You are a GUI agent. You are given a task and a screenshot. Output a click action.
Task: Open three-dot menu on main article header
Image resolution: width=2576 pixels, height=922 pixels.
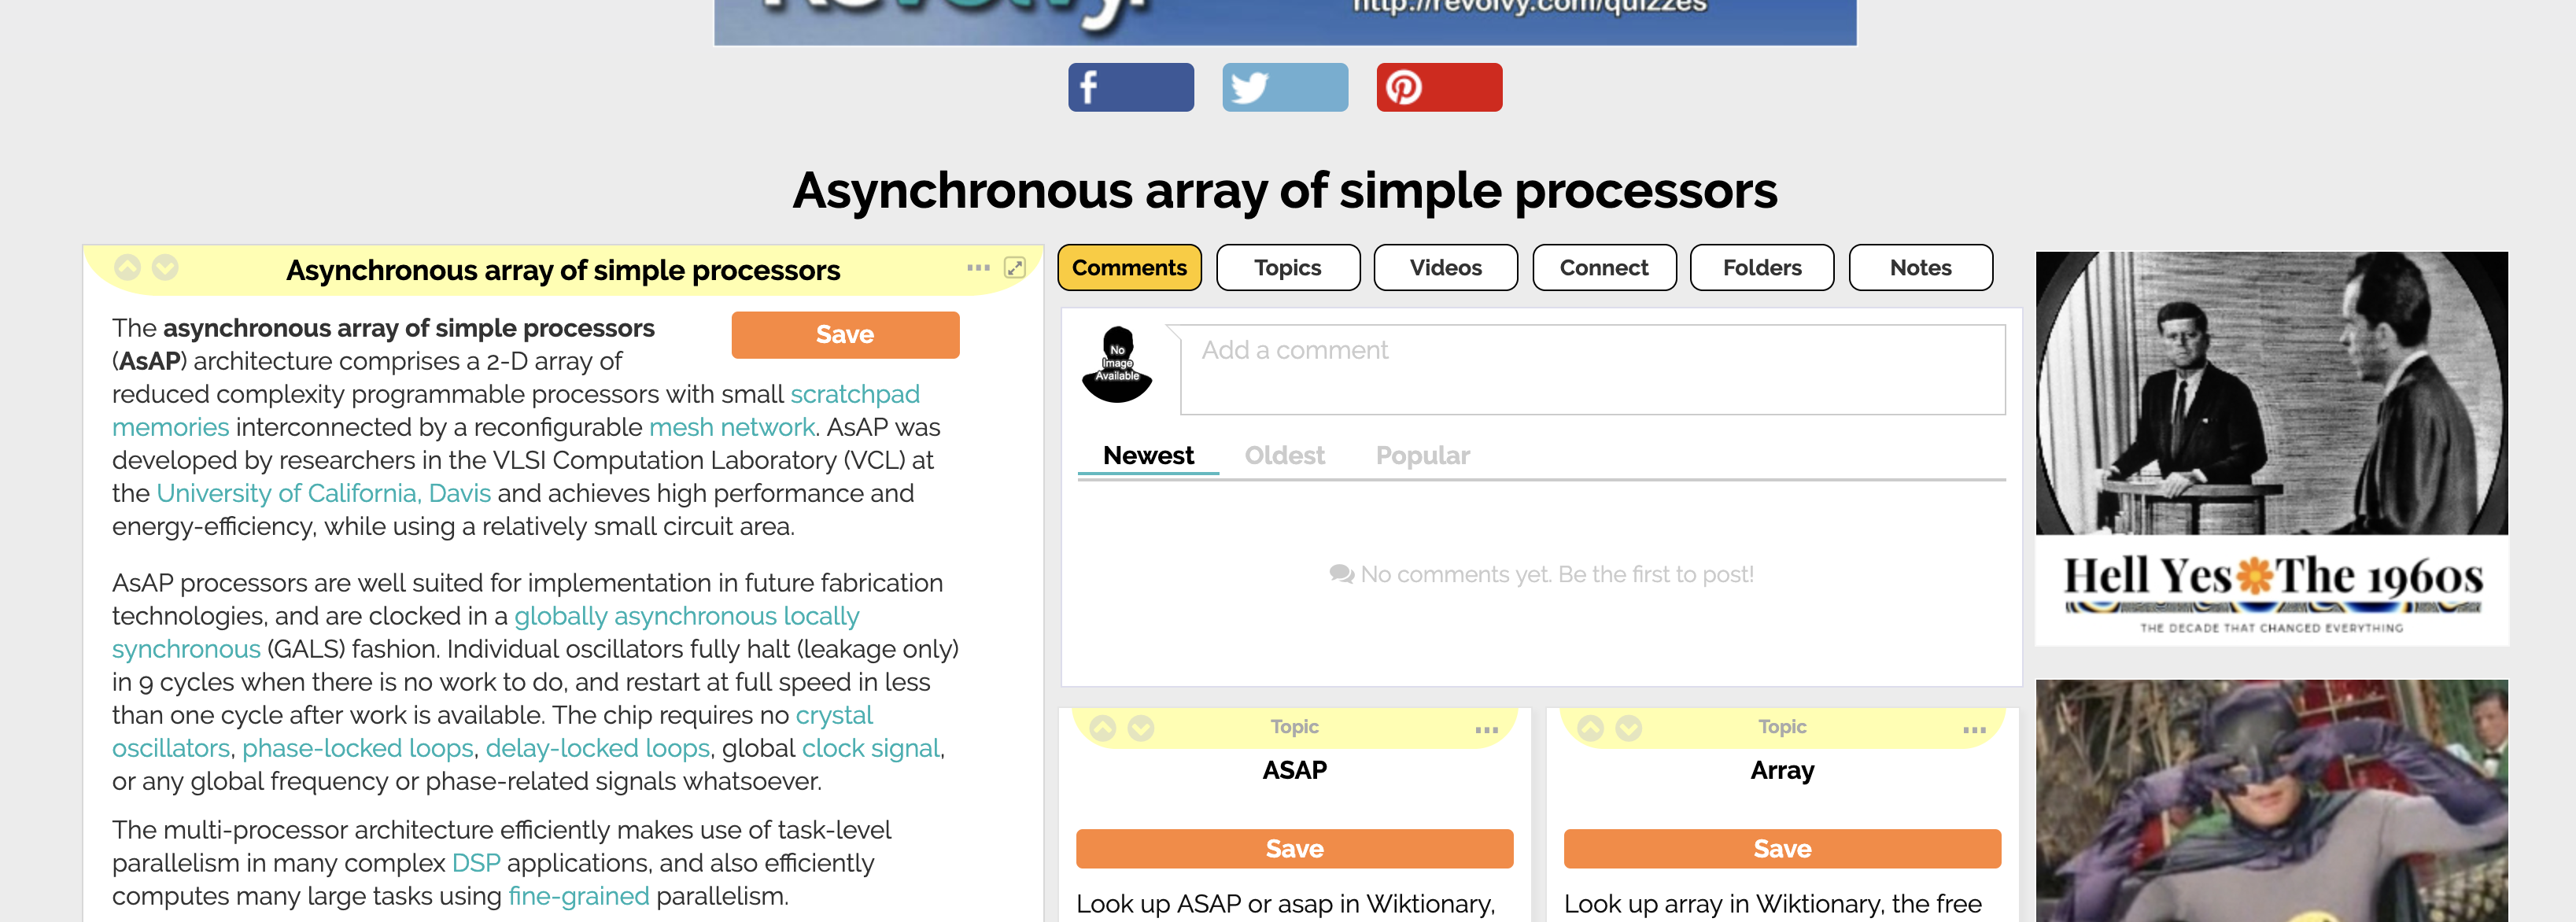pos(978,268)
